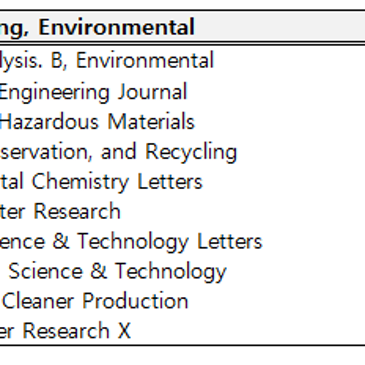Select the blank cell beside 'Chemistry Letters'
This screenshot has height=365, width=365.
(284, 182)
